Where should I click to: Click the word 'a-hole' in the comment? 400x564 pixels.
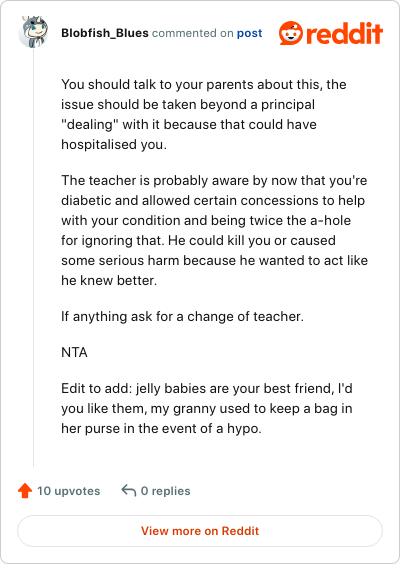click(x=330, y=220)
